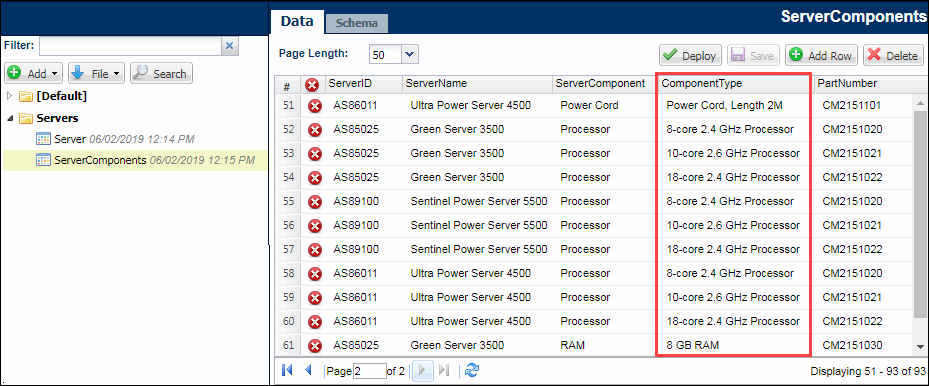Sort by the PartNumber column header

click(x=862, y=84)
